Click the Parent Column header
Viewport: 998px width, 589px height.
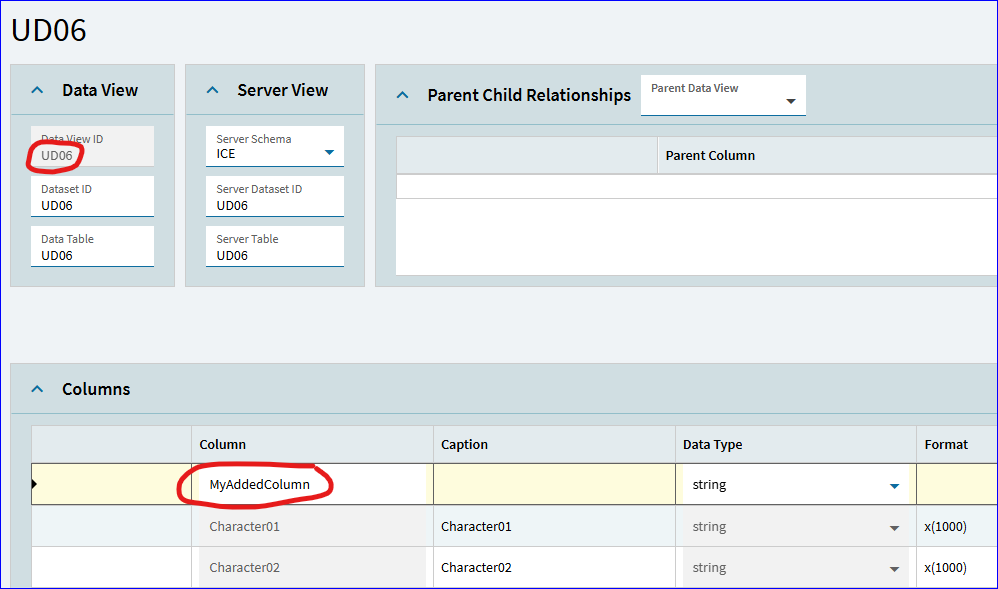pyautogui.click(x=710, y=155)
